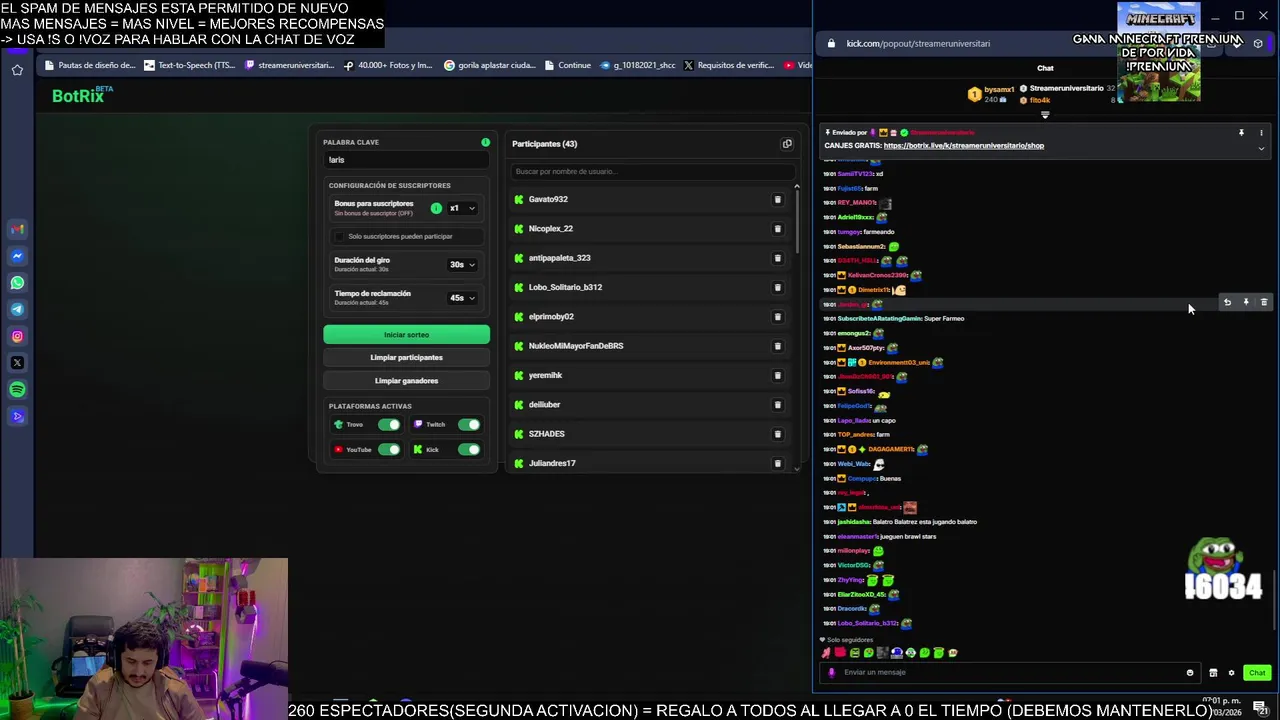The width and height of the screenshot is (1280, 720).
Task: Delete participant elprimoby02
Action: 777,317
